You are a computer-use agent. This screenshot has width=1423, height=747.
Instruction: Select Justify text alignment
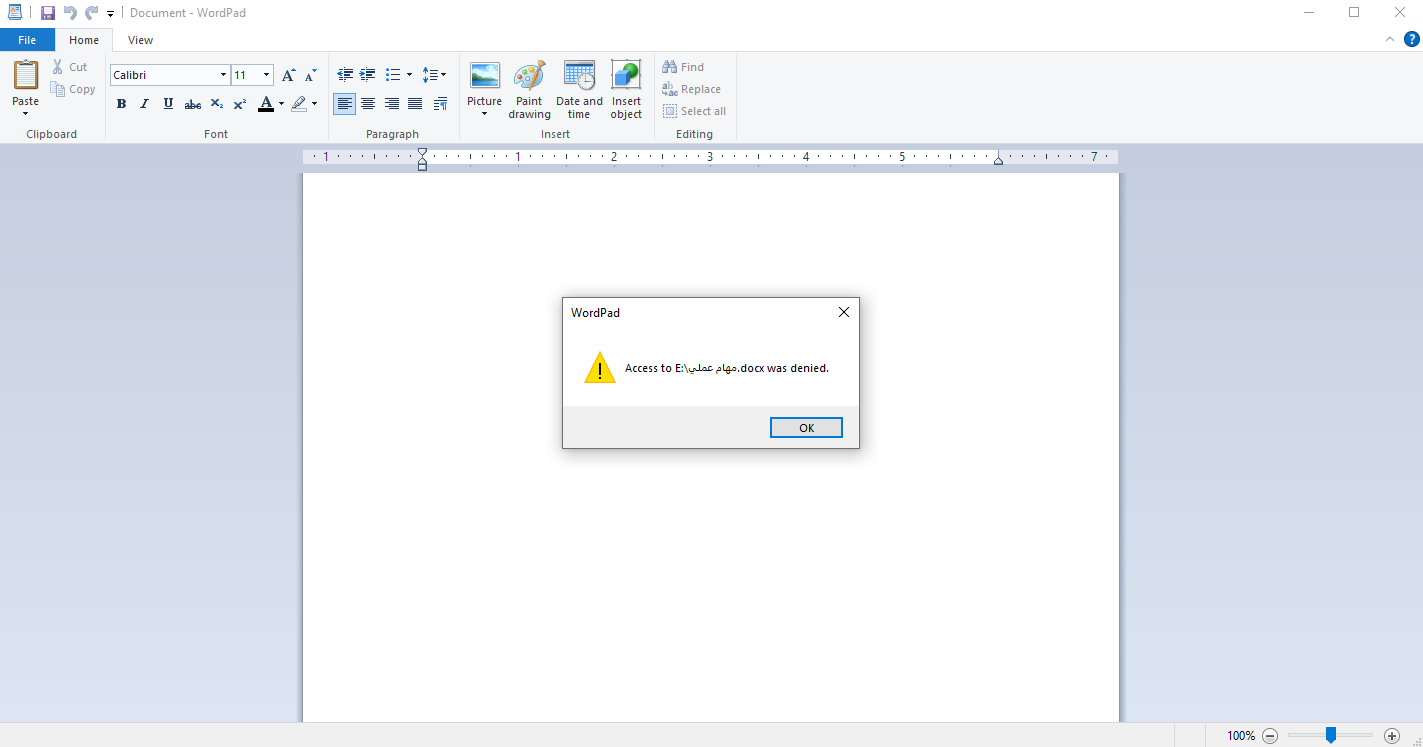click(415, 104)
